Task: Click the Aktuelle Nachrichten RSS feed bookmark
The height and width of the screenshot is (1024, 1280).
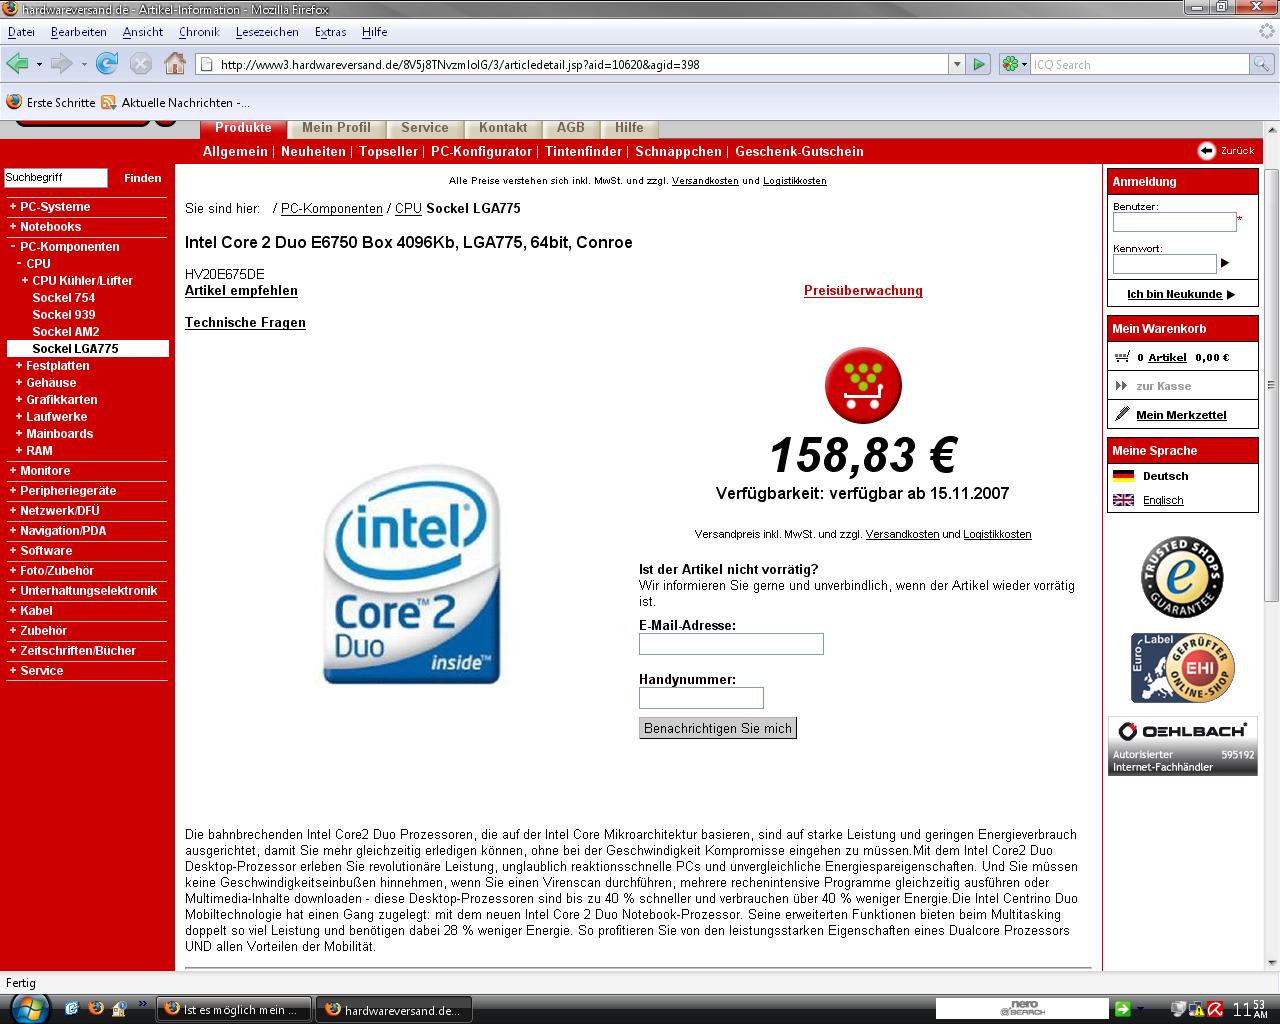Action: pos(175,102)
